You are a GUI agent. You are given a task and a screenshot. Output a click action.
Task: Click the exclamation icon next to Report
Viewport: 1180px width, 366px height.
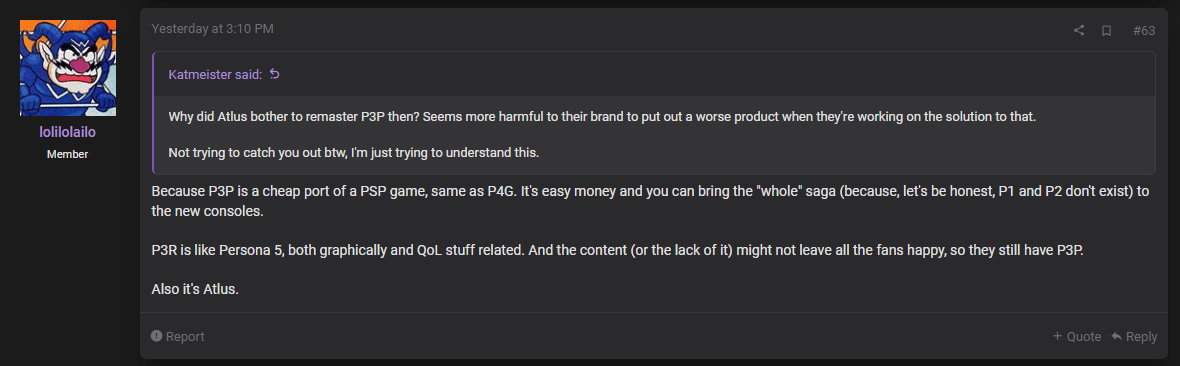tap(157, 336)
